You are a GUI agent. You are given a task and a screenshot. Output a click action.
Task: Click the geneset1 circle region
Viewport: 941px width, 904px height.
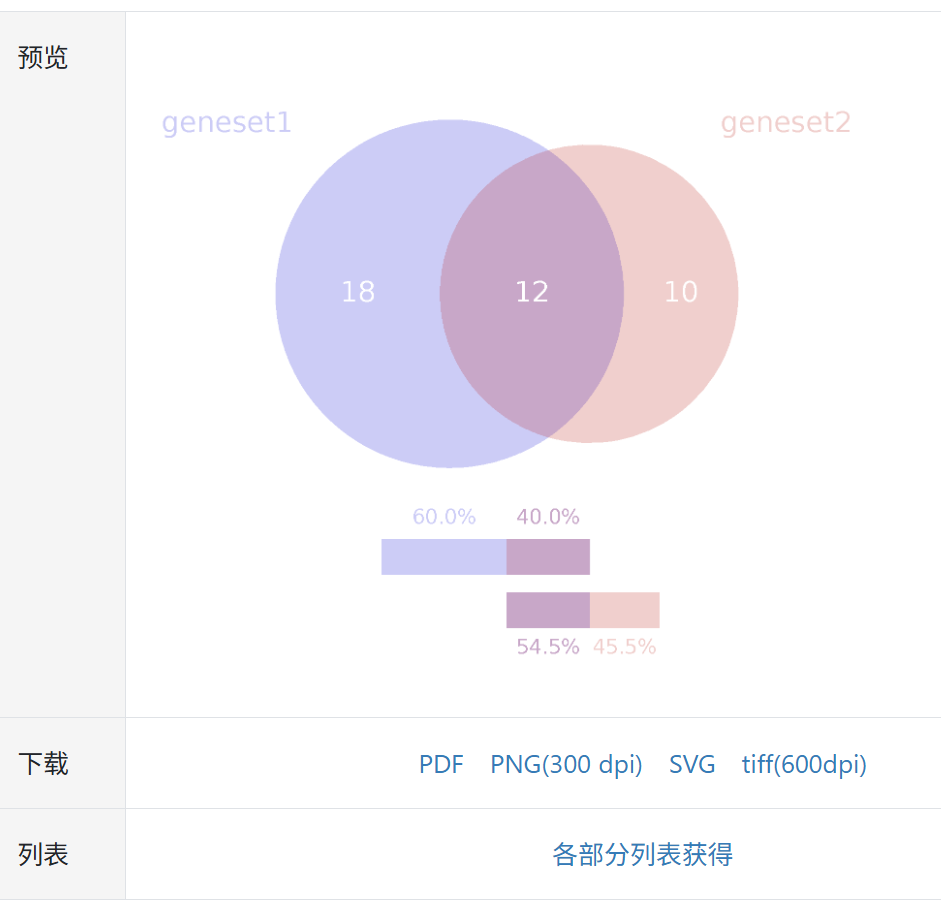point(360,292)
